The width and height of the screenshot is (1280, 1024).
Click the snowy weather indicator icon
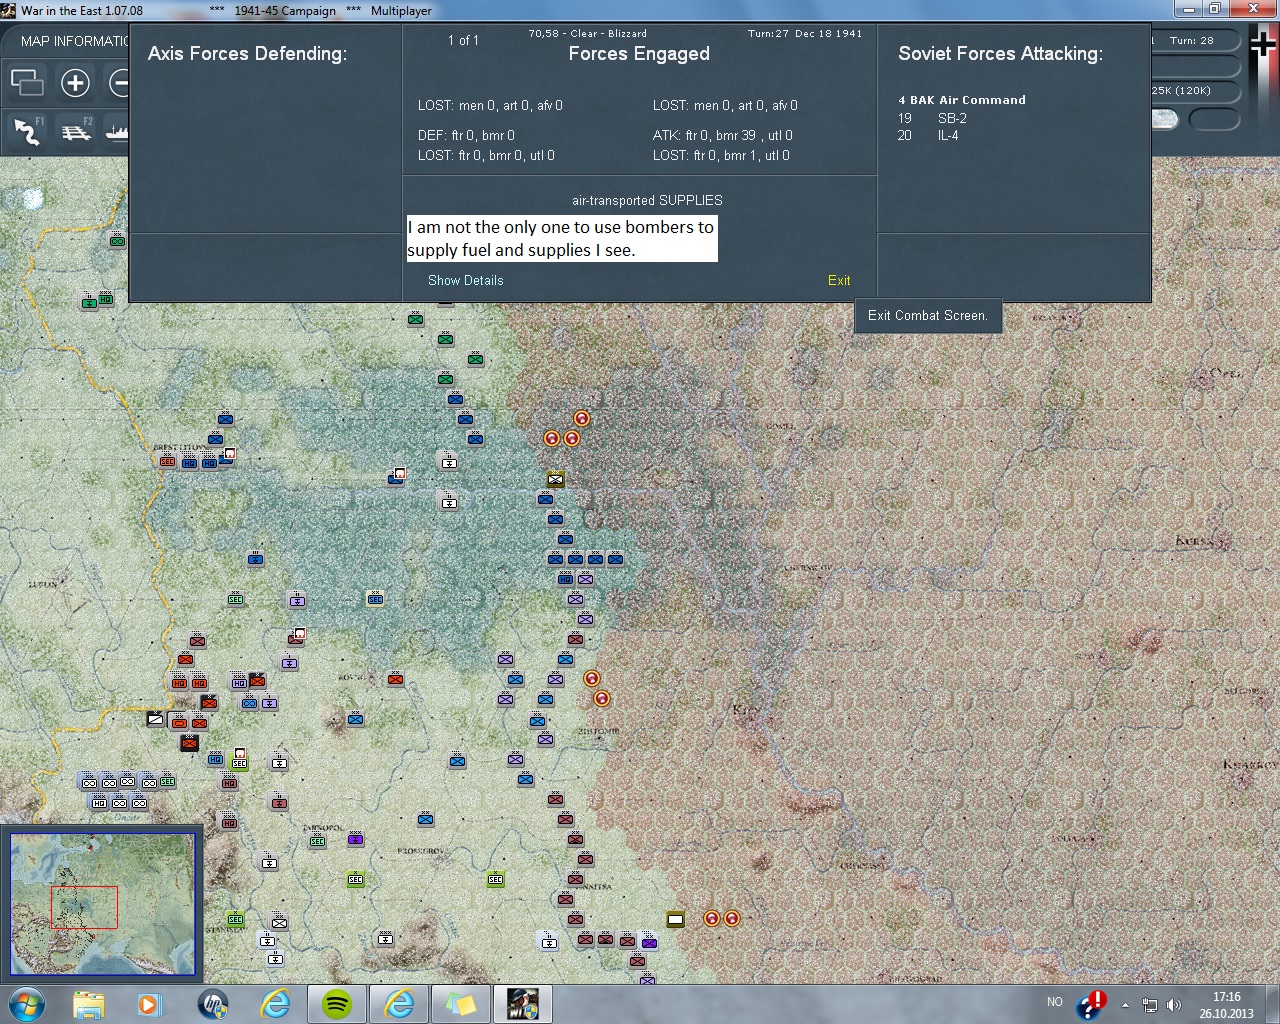click(1165, 120)
